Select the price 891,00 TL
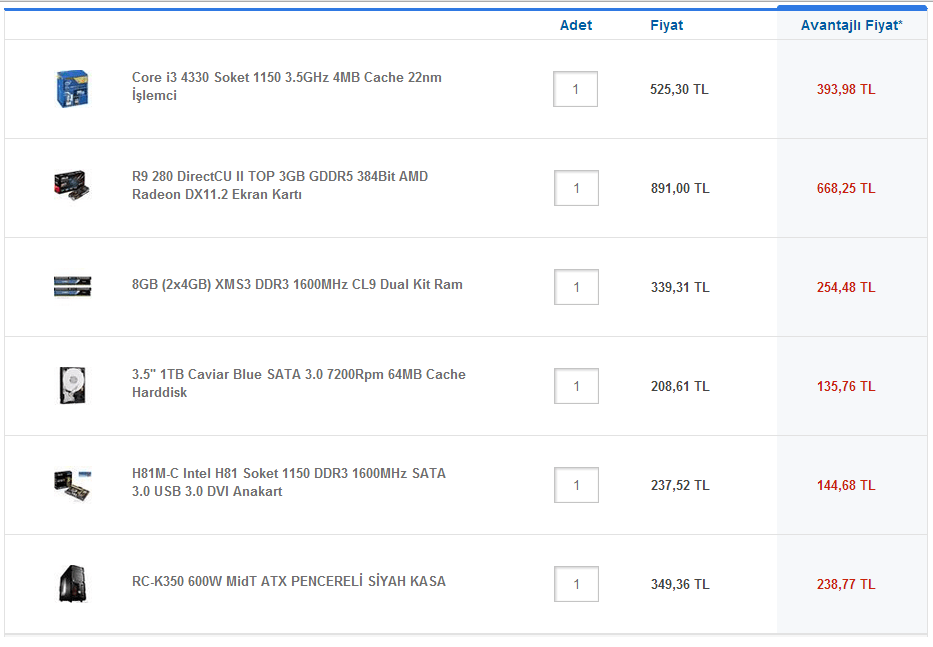This screenshot has height=647, width=933. click(x=680, y=188)
